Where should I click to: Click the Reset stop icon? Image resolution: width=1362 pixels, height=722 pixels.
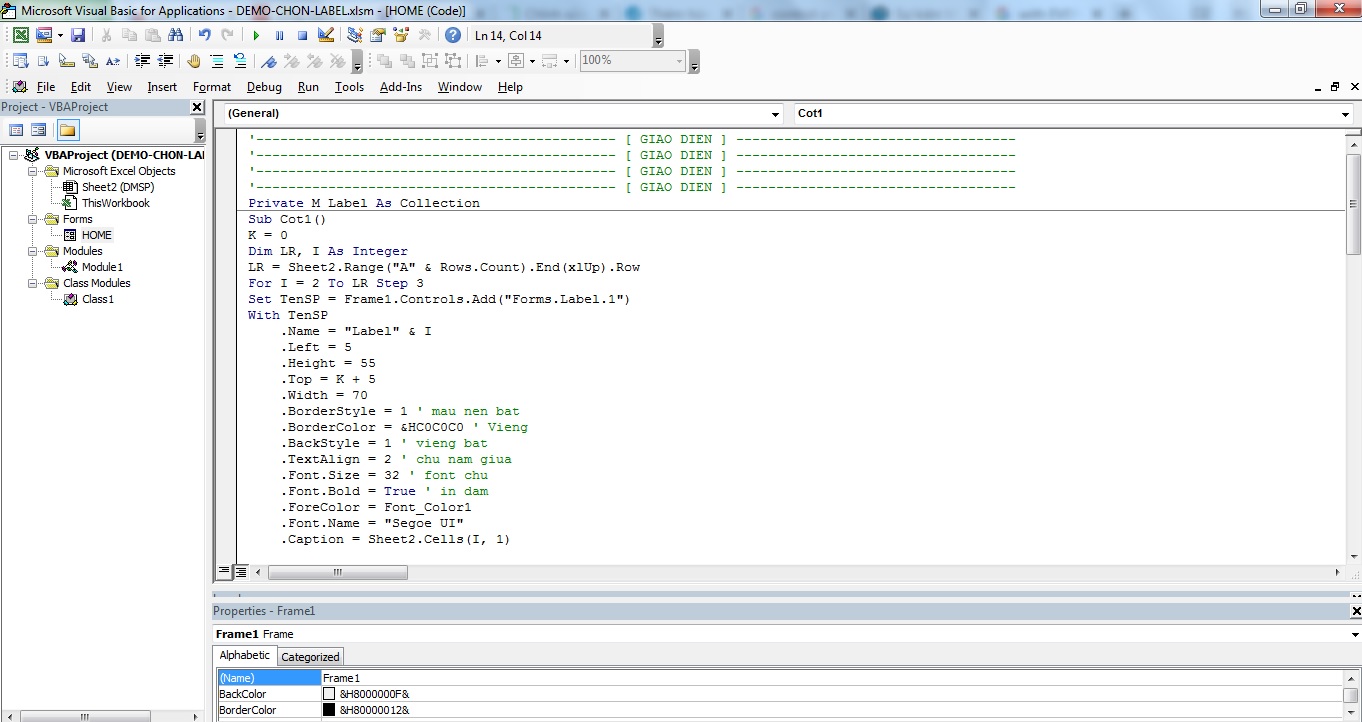302,35
